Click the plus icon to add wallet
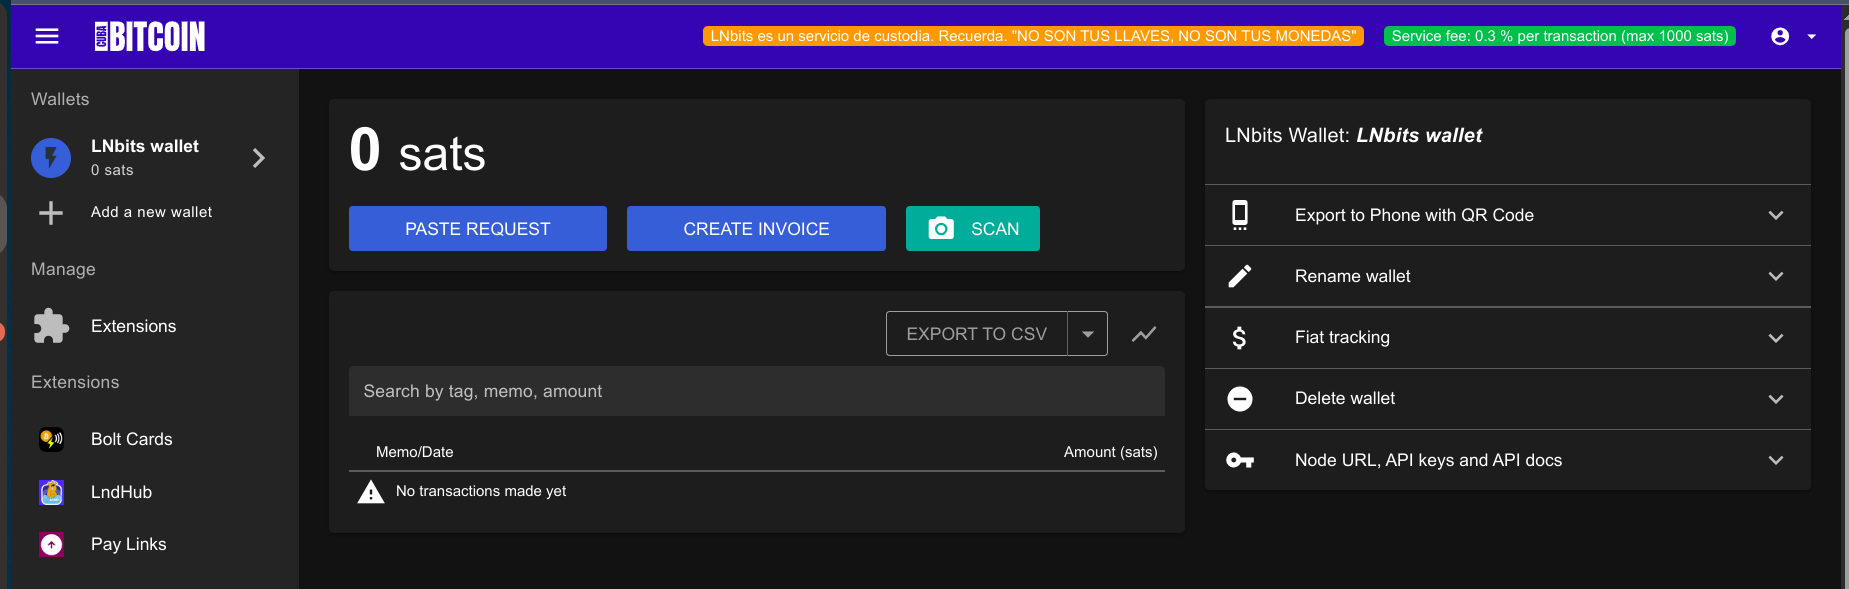The image size is (1849, 589). 51,212
